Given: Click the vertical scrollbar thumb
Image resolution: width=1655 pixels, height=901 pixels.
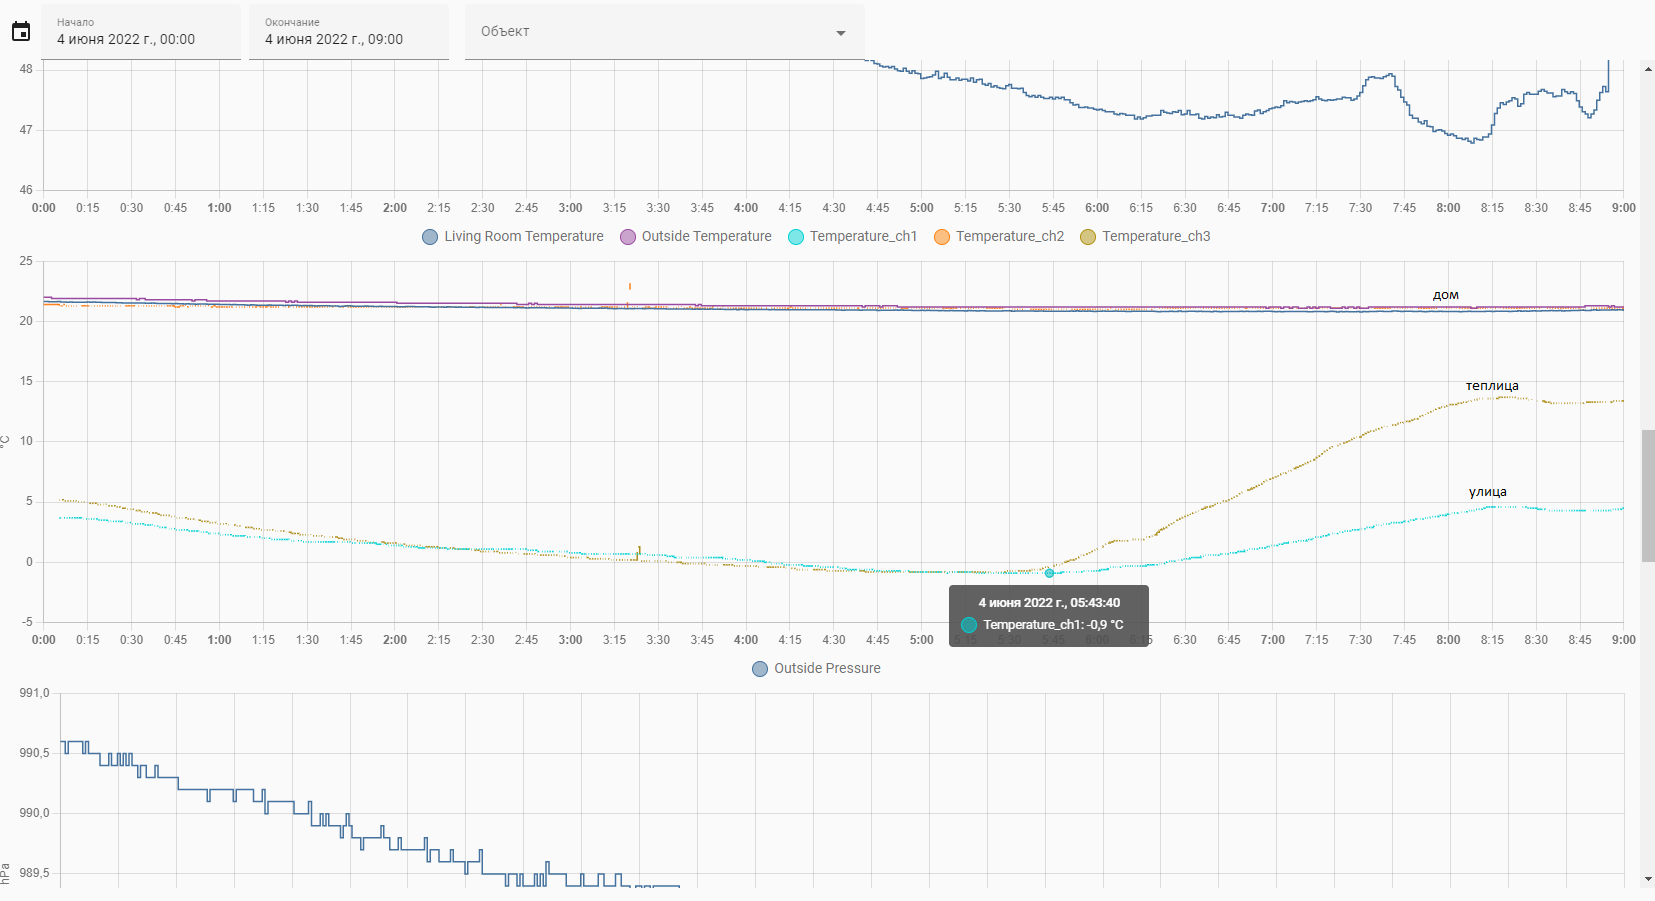Looking at the screenshot, I should (x=1648, y=496).
